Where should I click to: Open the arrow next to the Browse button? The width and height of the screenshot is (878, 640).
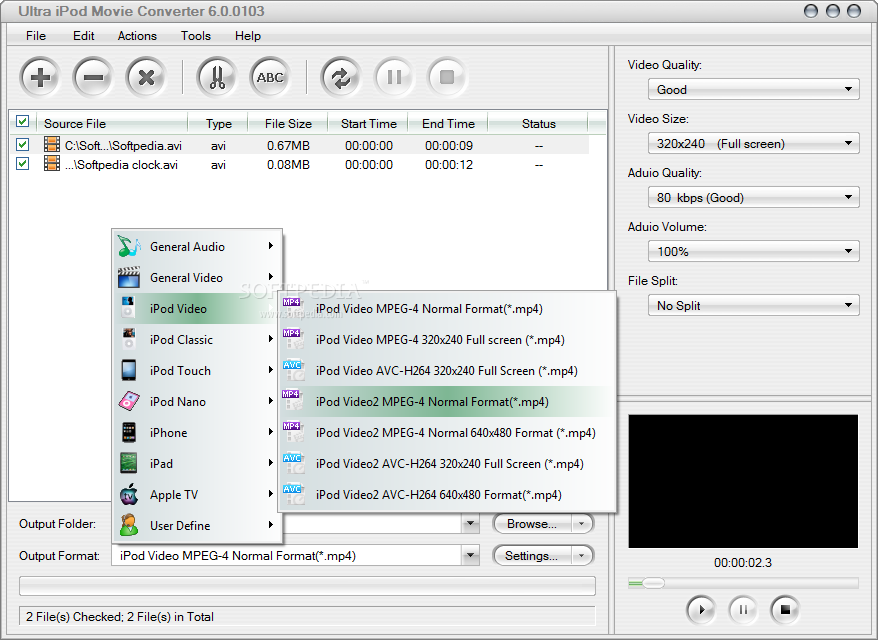coord(582,524)
